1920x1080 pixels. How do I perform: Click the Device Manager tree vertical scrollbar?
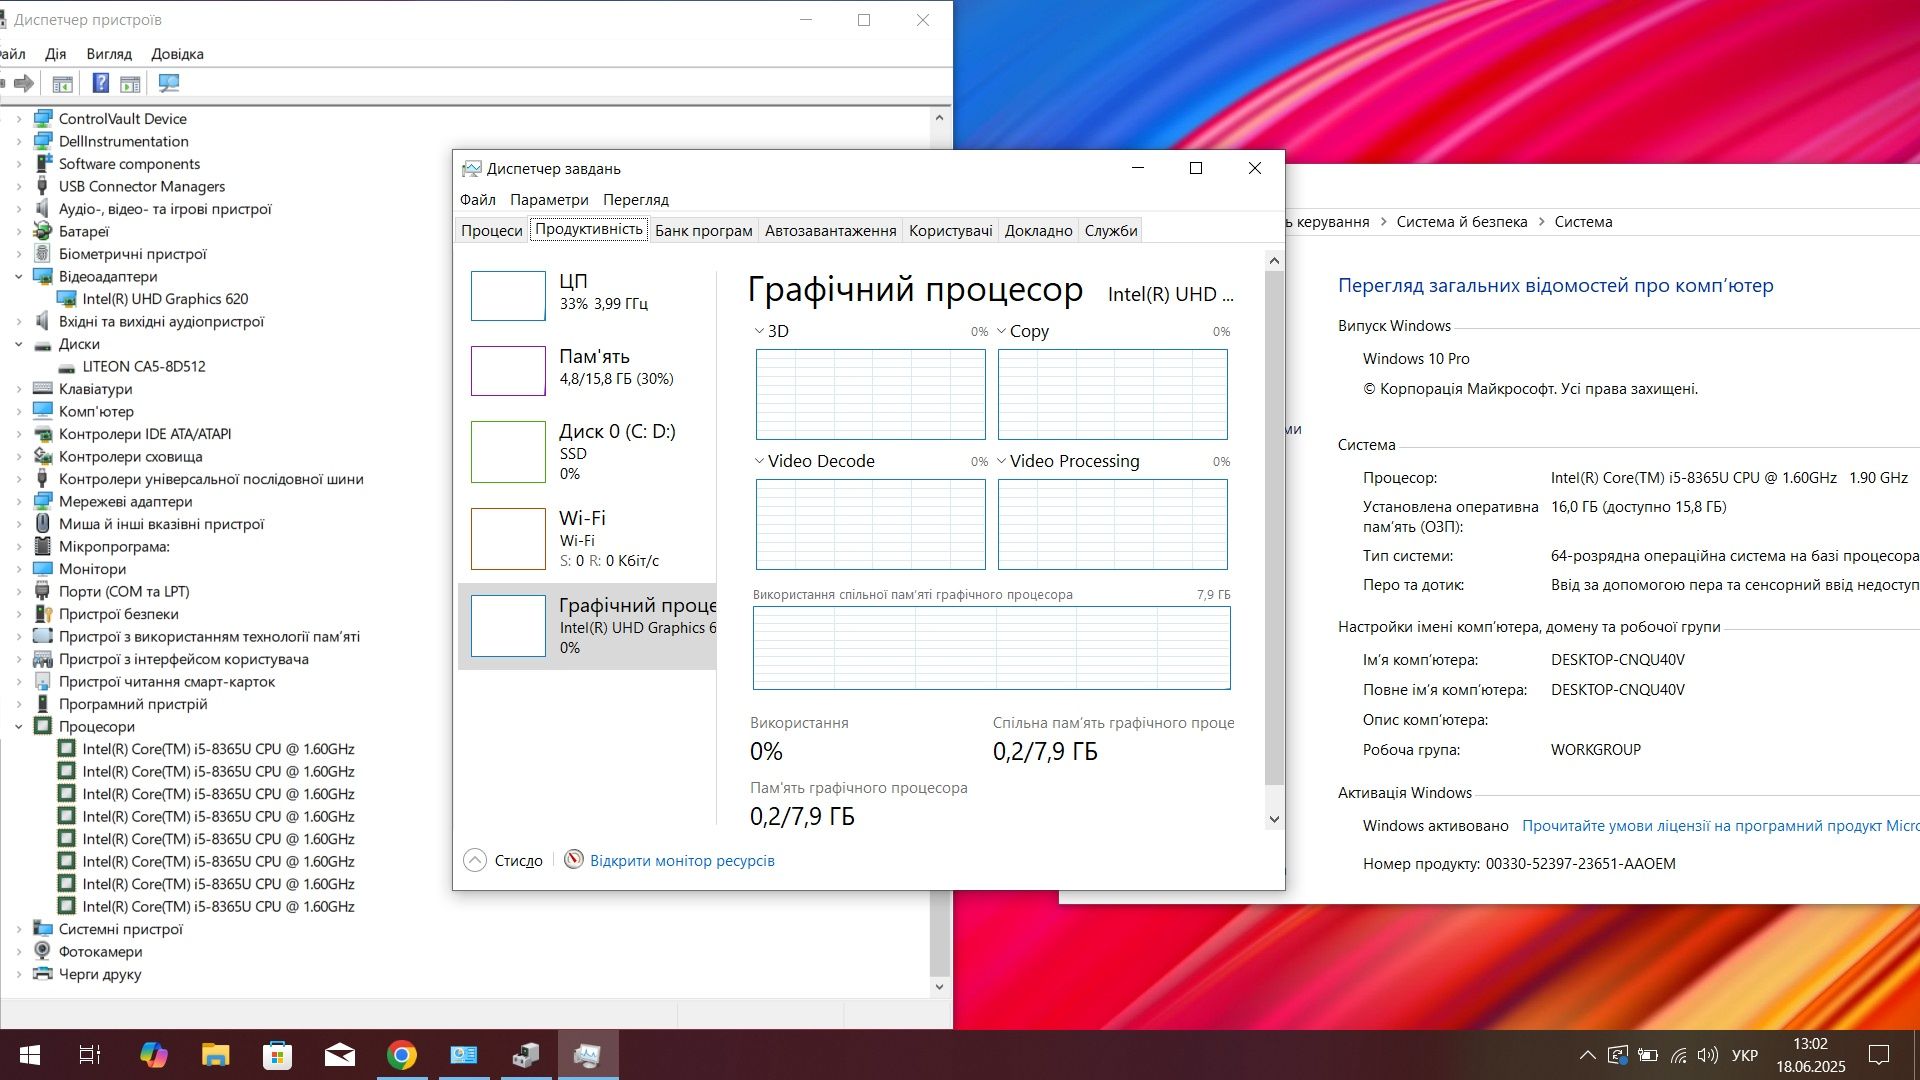[938, 551]
